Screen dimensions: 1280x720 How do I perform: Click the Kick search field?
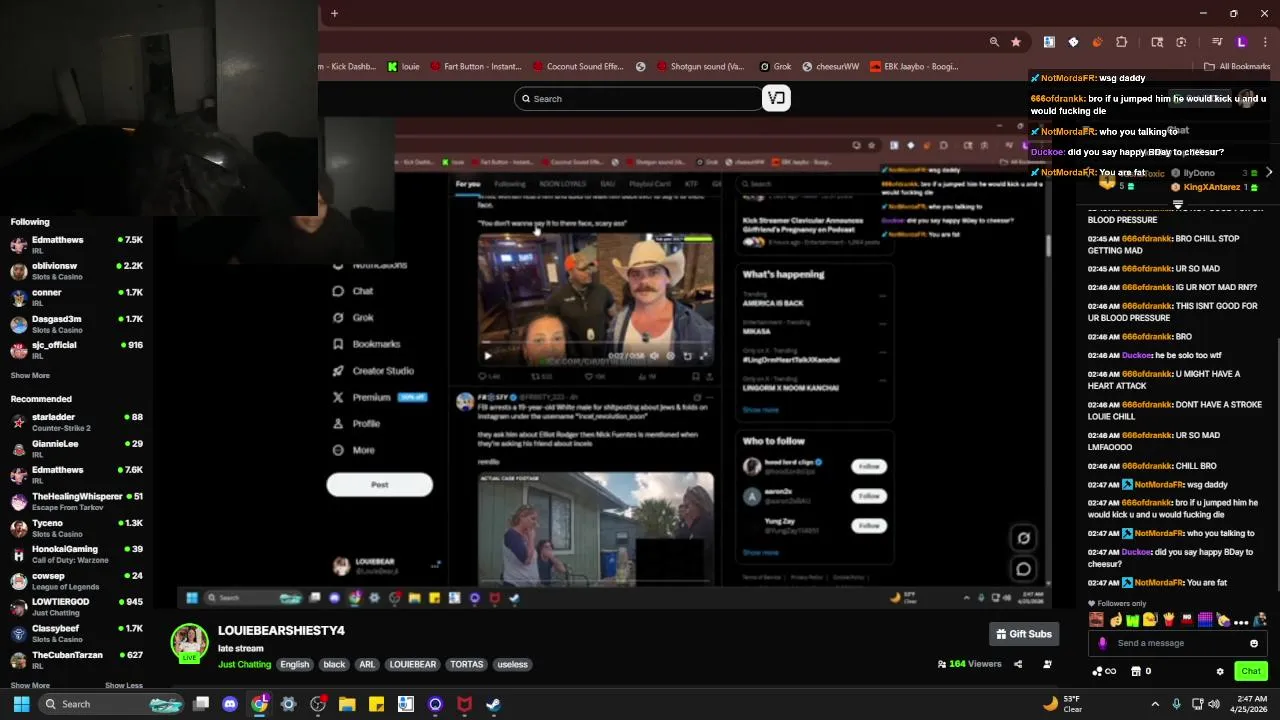(638, 98)
